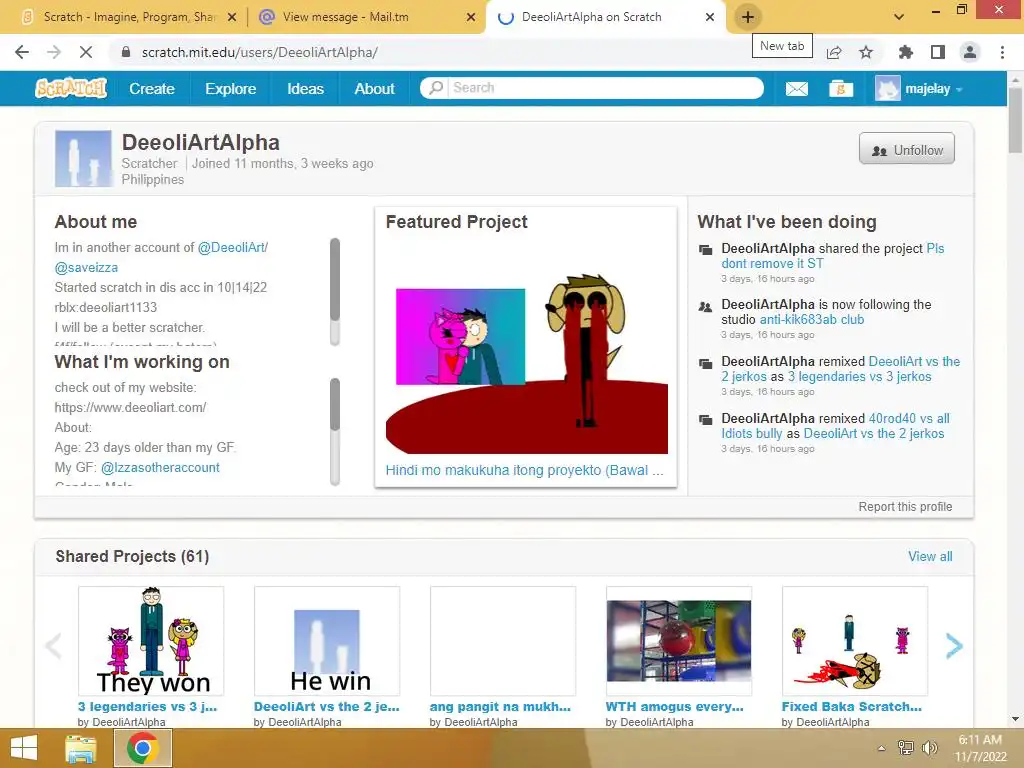
Task: Open the Ideas menu item
Action: coord(305,89)
